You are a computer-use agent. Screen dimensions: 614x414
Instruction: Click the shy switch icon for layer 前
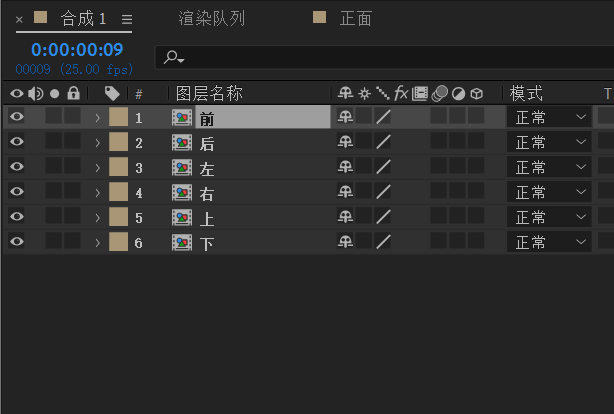(346, 117)
